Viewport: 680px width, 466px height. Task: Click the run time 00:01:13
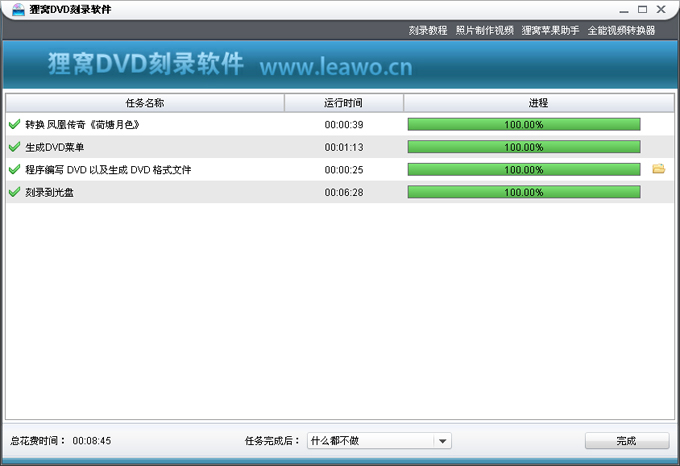[x=344, y=147]
